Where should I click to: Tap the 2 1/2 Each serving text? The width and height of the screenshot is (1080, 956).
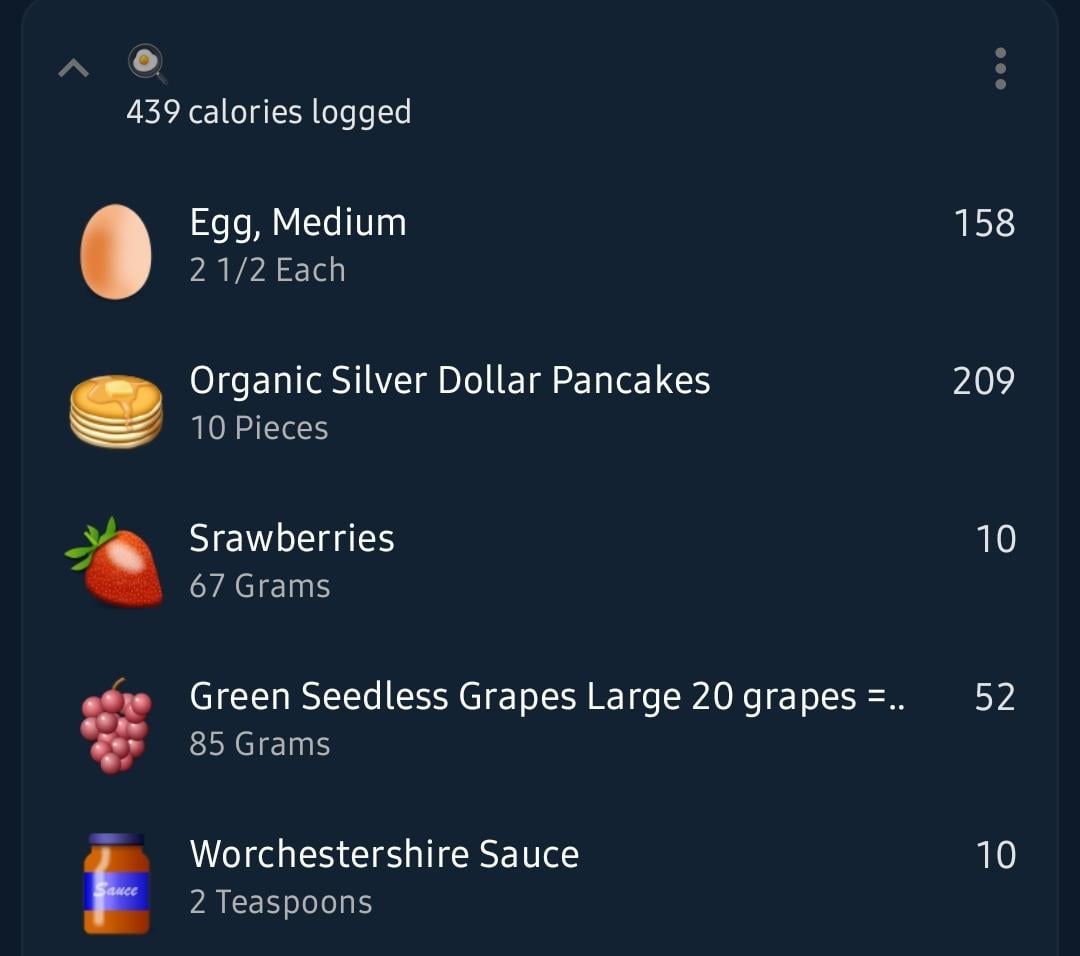click(267, 270)
